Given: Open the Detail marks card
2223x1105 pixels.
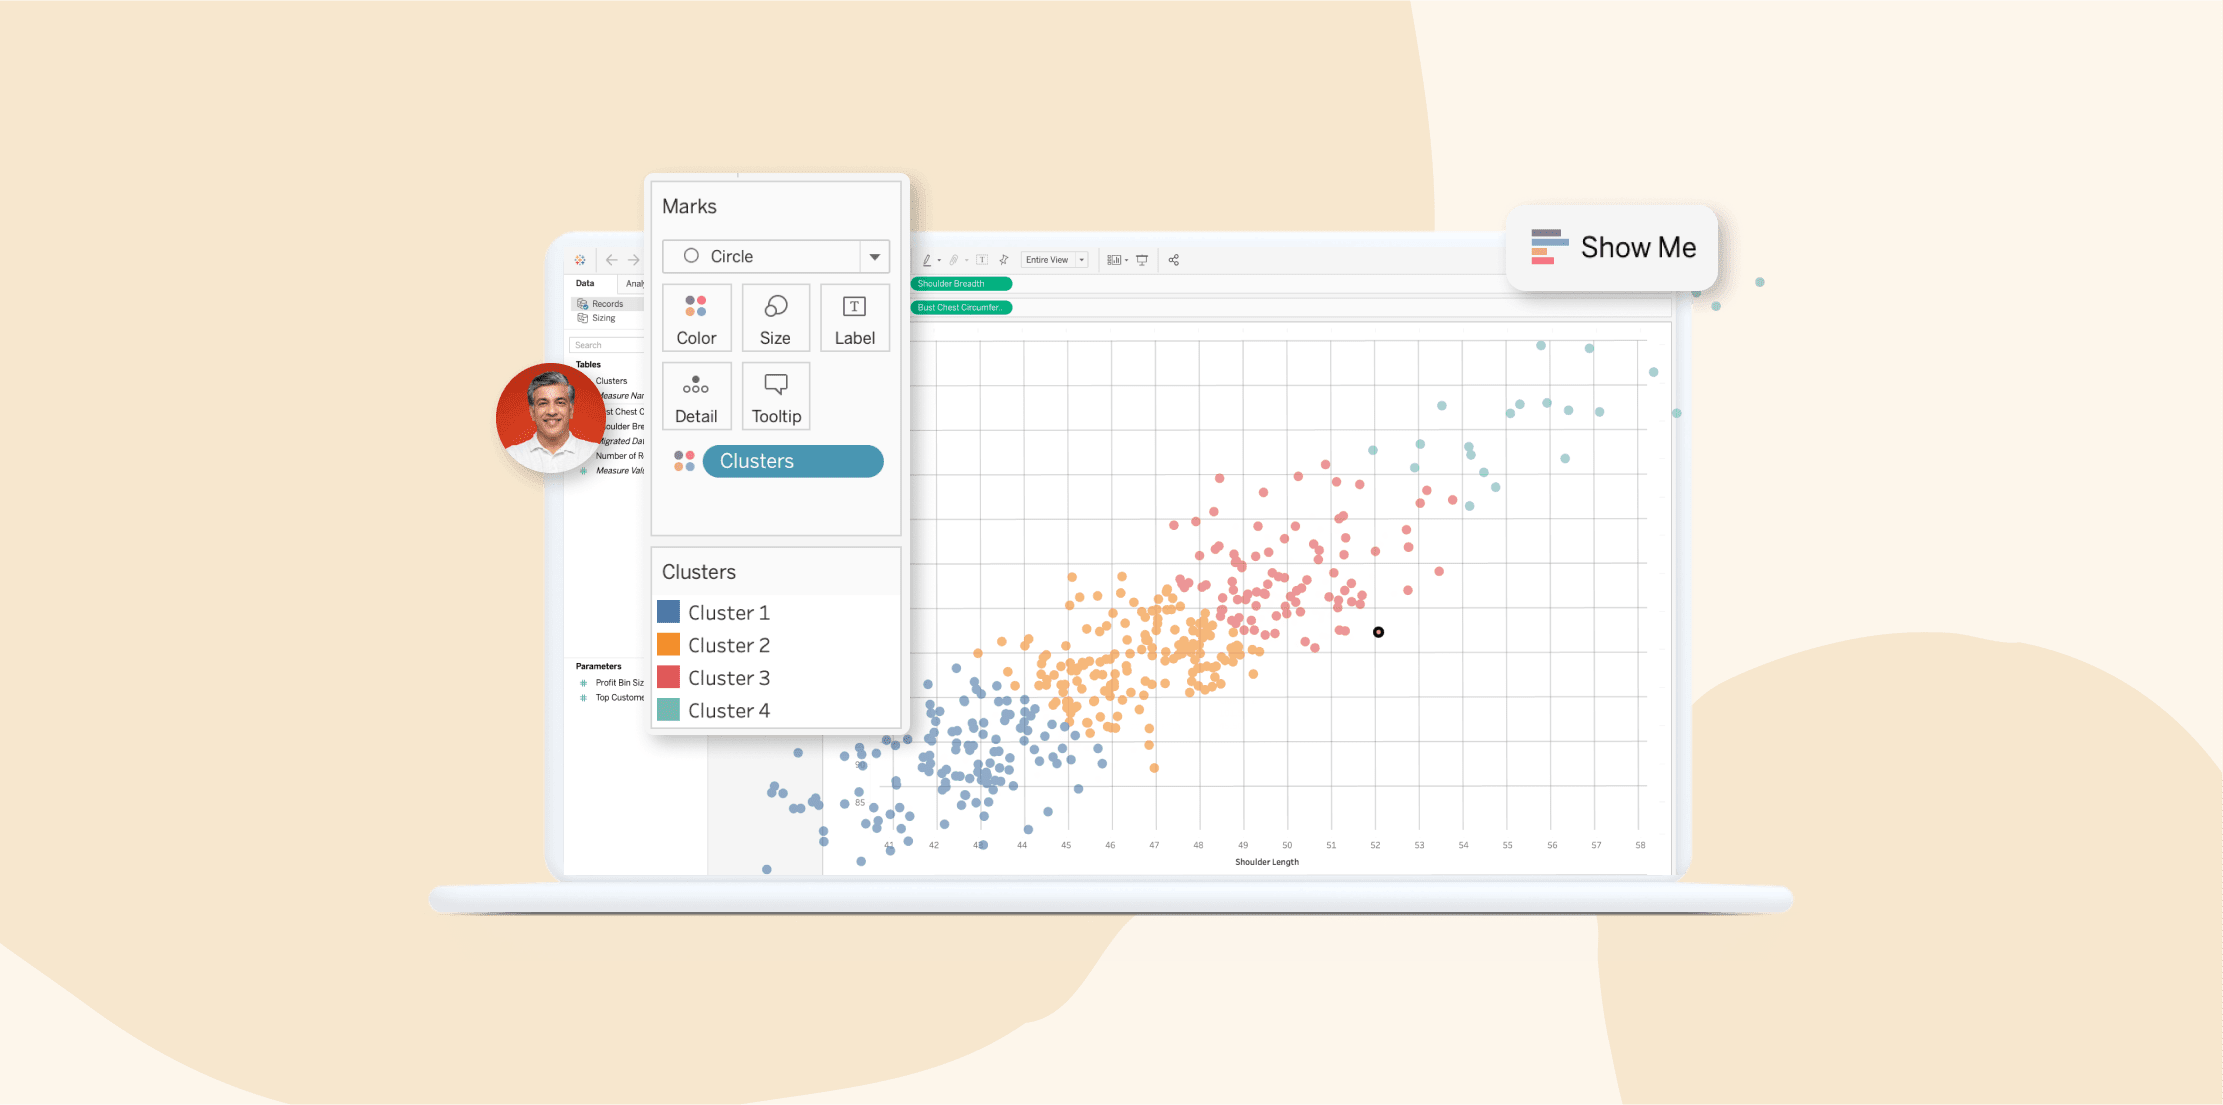Looking at the screenshot, I should (x=696, y=397).
